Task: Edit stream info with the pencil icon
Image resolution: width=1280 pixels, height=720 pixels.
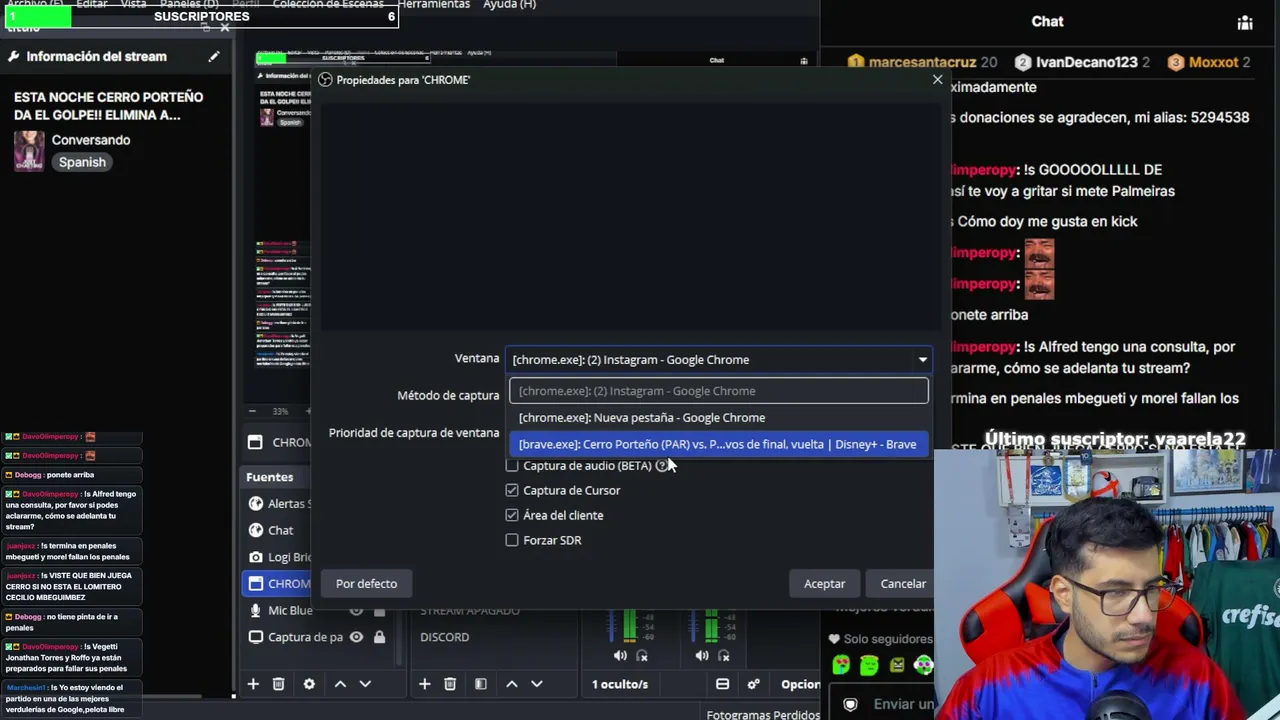Action: coord(214,57)
